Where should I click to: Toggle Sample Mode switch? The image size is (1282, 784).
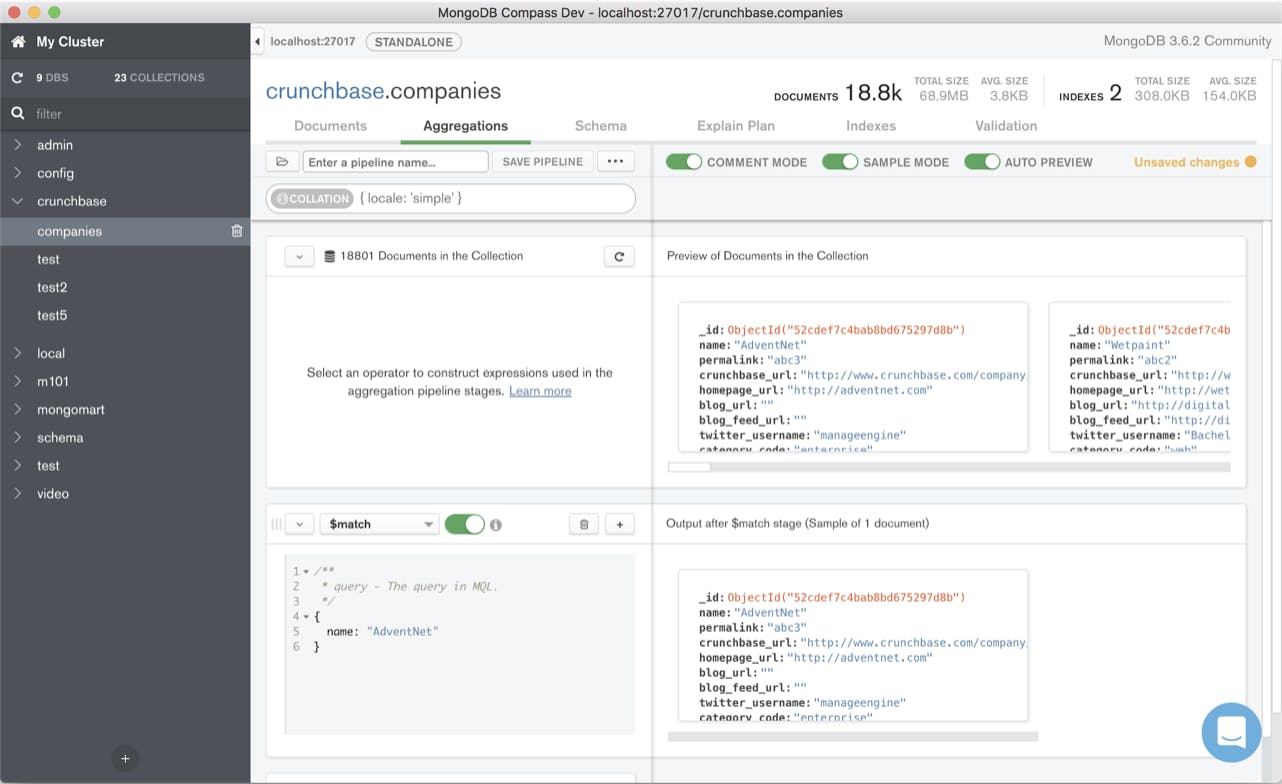[x=840, y=162]
